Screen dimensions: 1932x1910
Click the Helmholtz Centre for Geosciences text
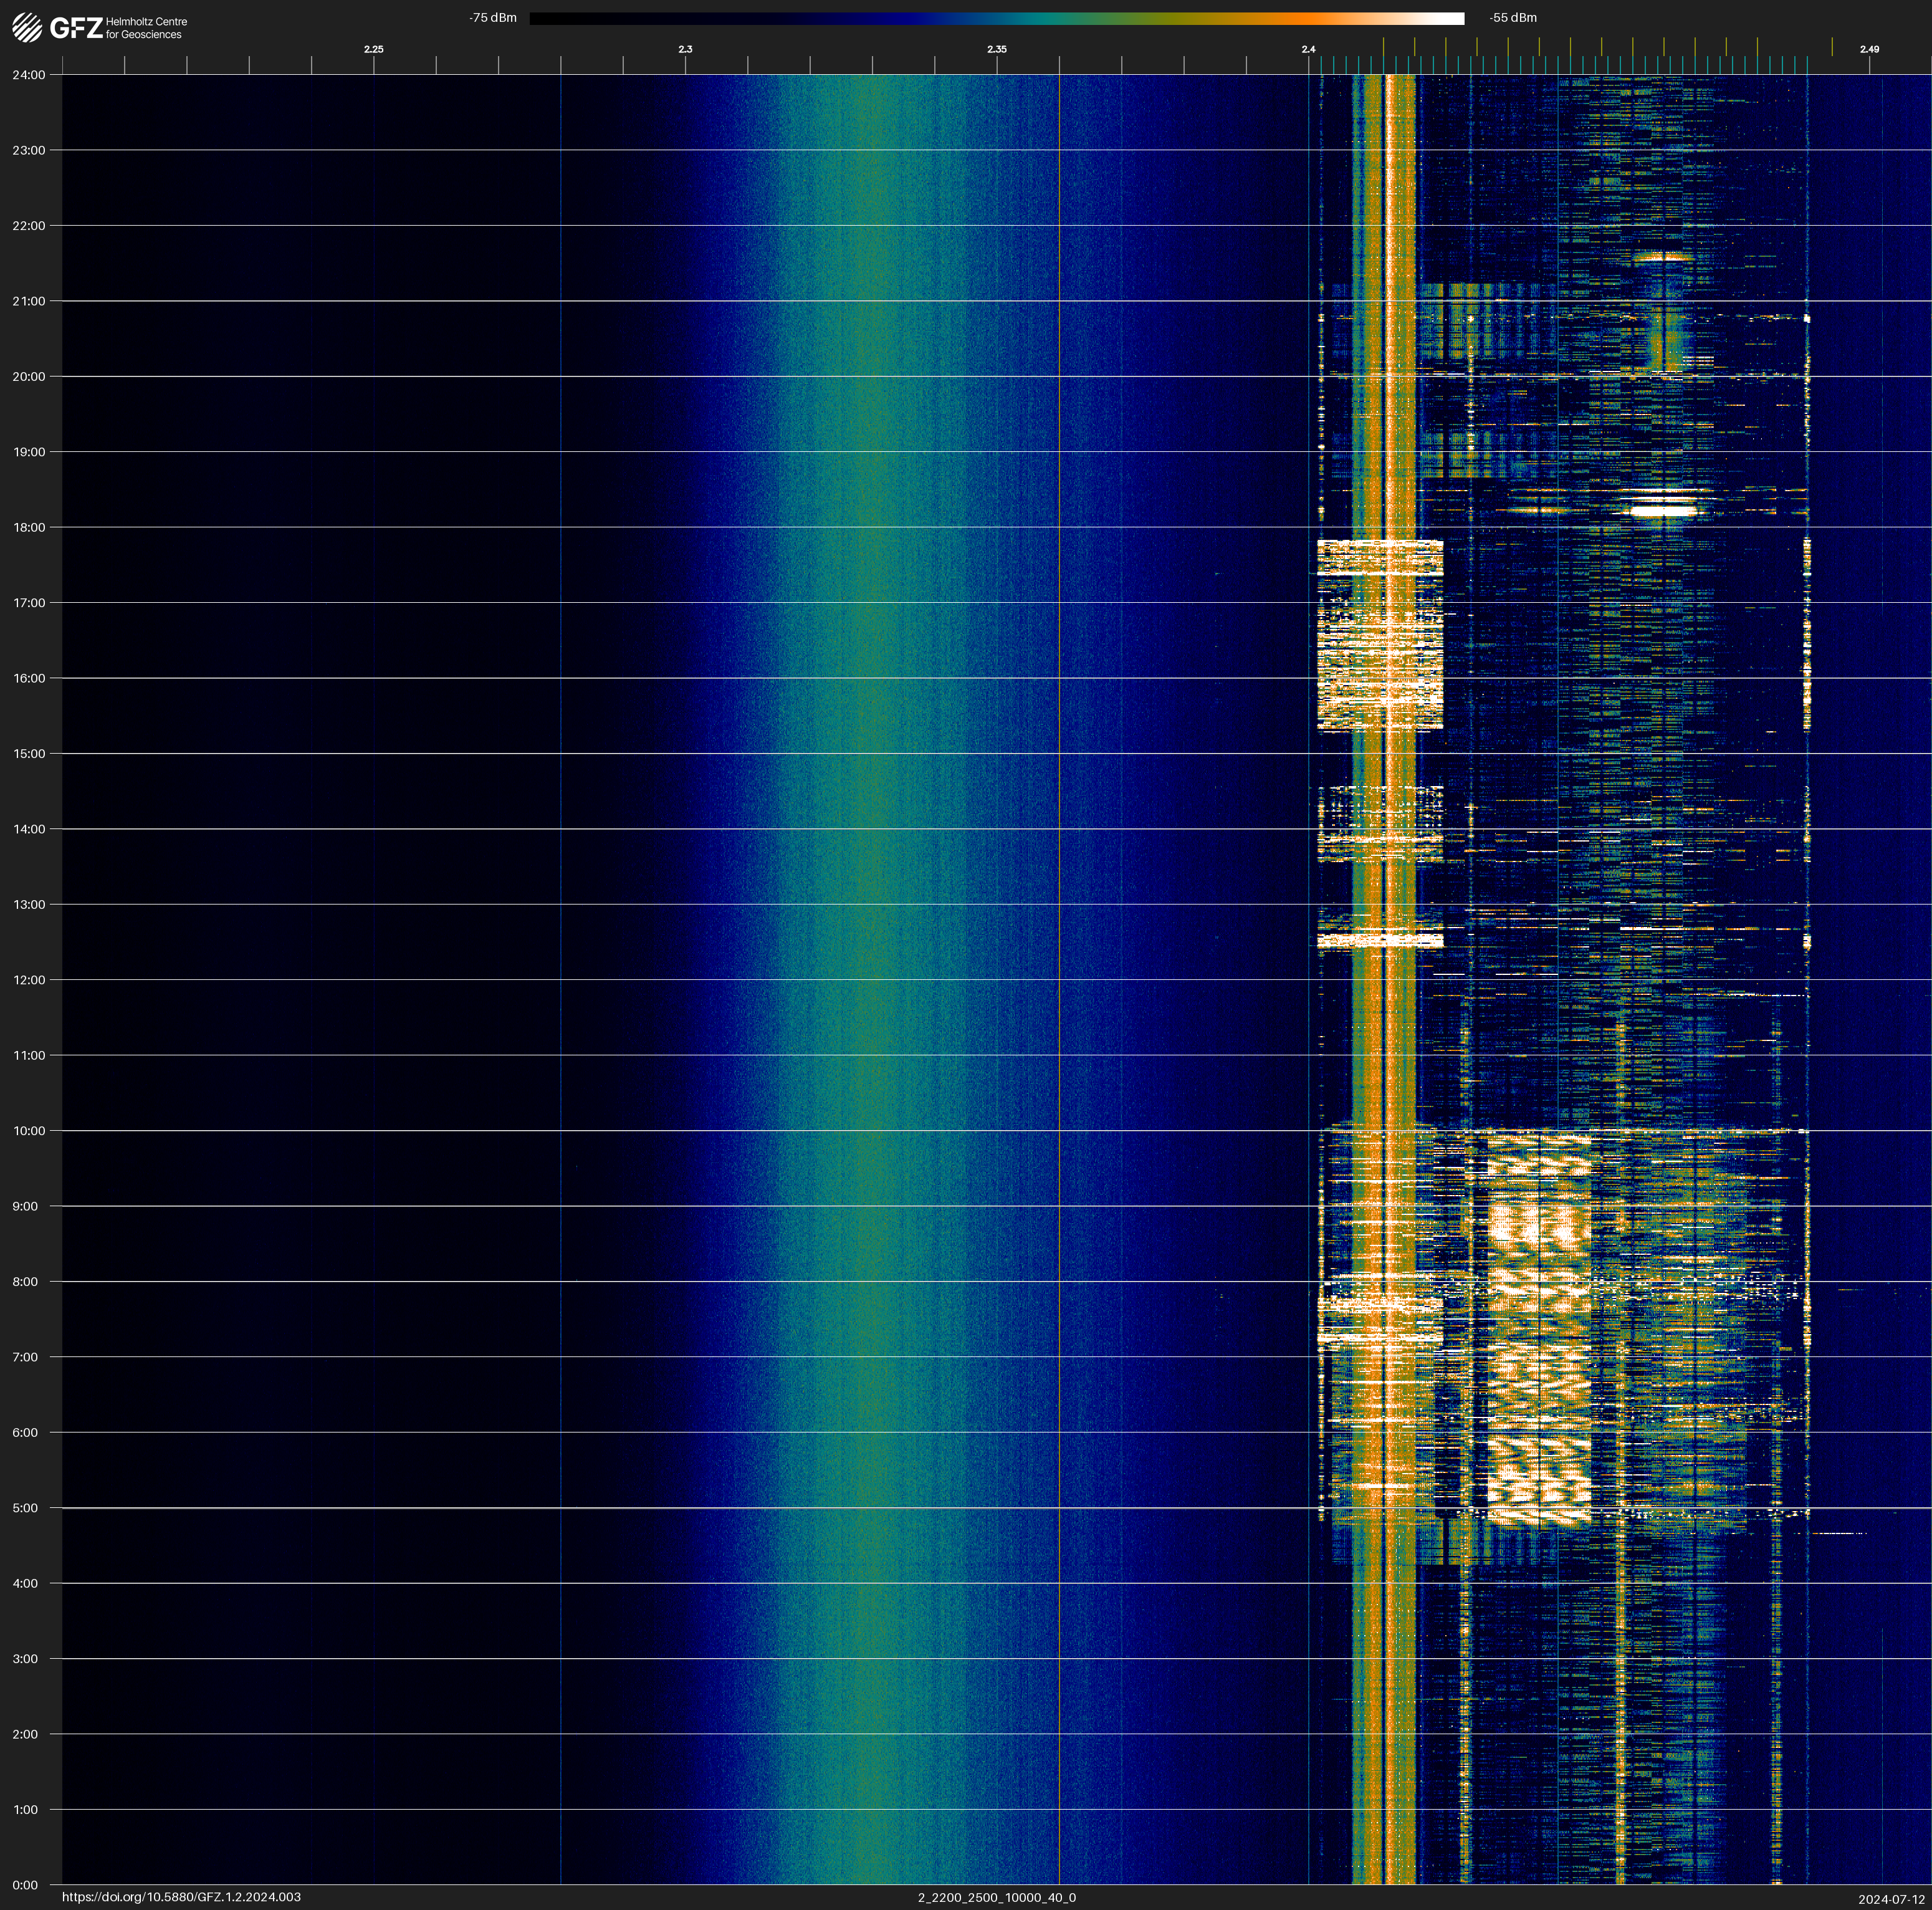[x=146, y=28]
